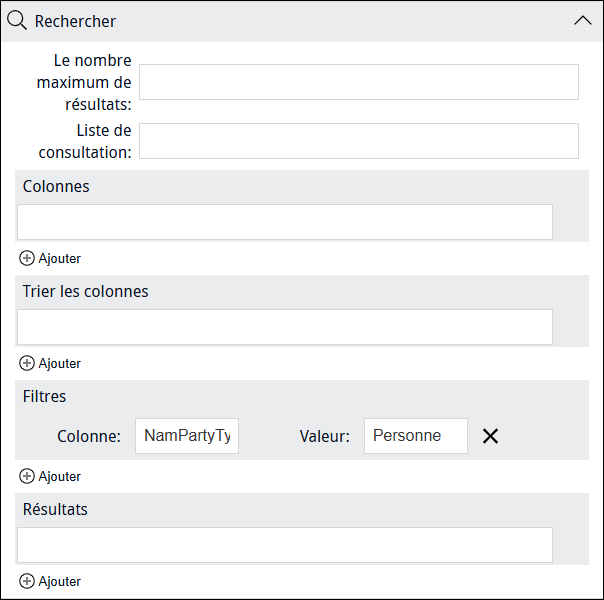Click the Liste de consultation label

pos(85,141)
